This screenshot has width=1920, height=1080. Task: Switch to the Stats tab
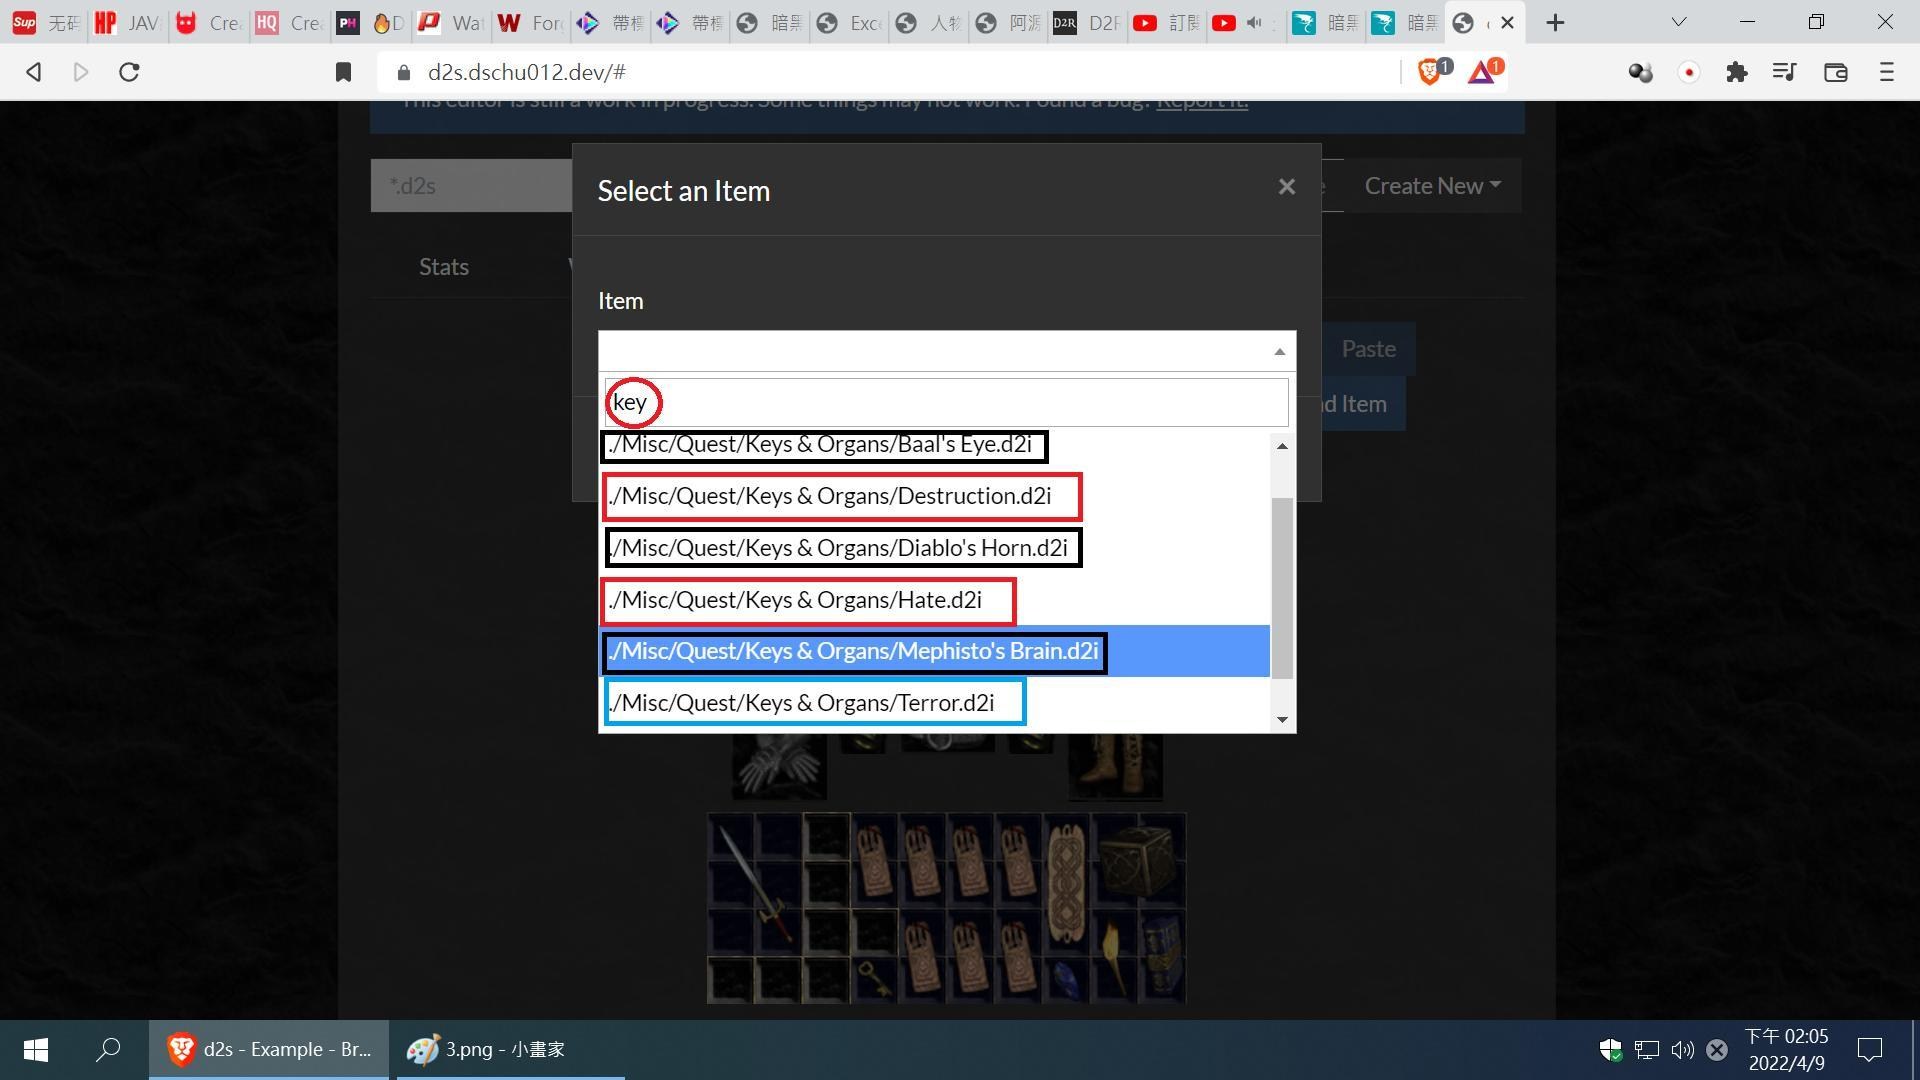coord(443,267)
